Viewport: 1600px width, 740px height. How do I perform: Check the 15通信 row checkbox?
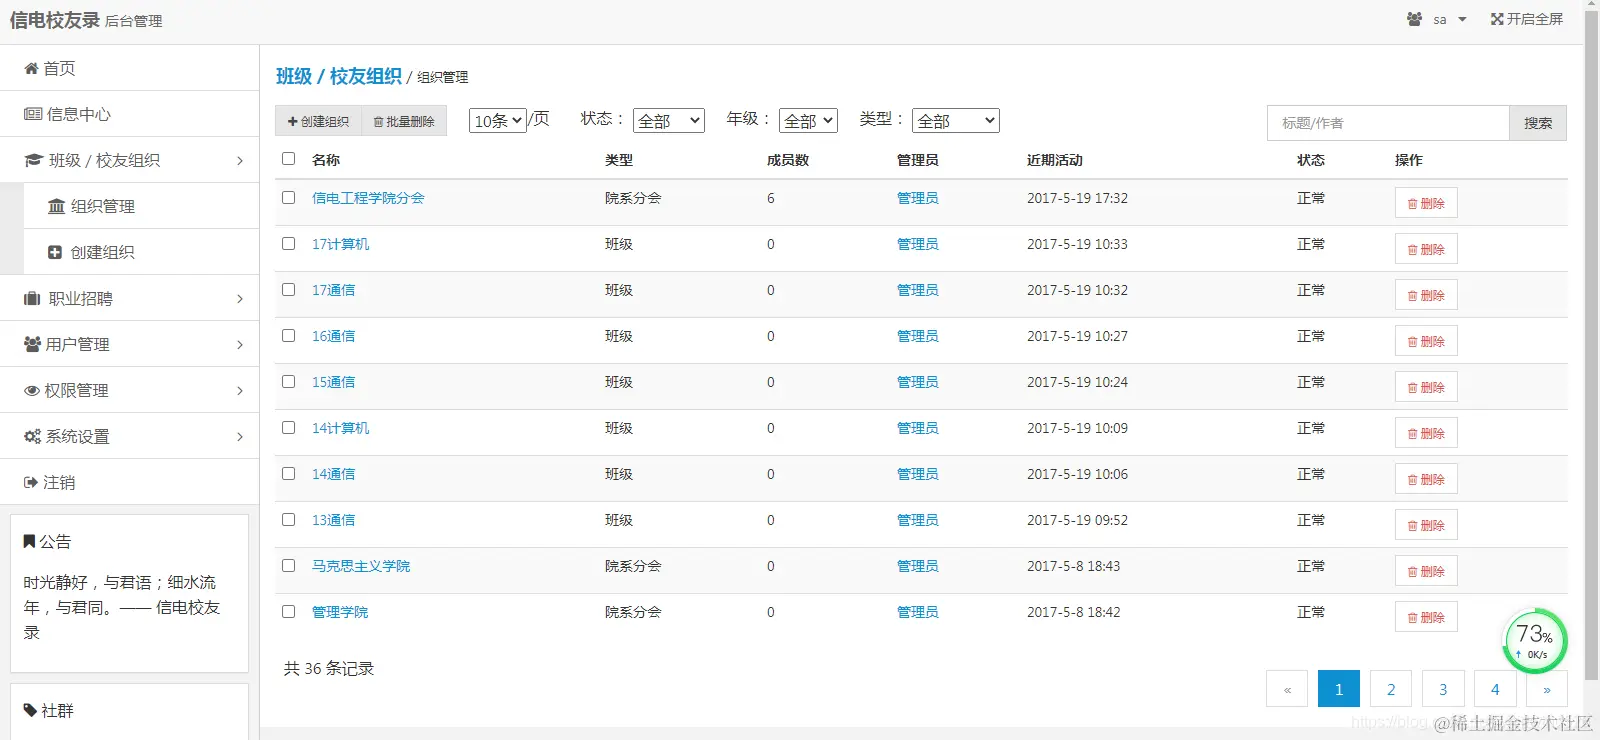coord(289,381)
